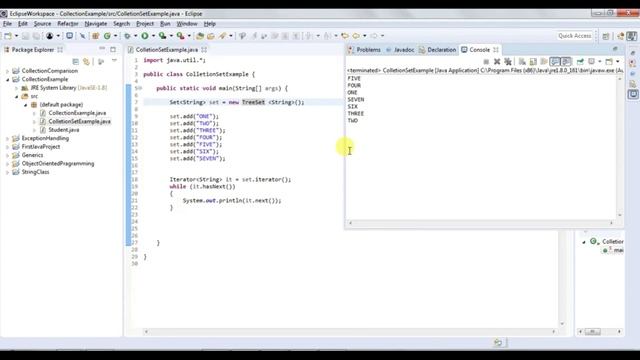This screenshot has height=360, width=640.
Task: Expand JRE System Library node
Action: pyautogui.click(x=16, y=88)
